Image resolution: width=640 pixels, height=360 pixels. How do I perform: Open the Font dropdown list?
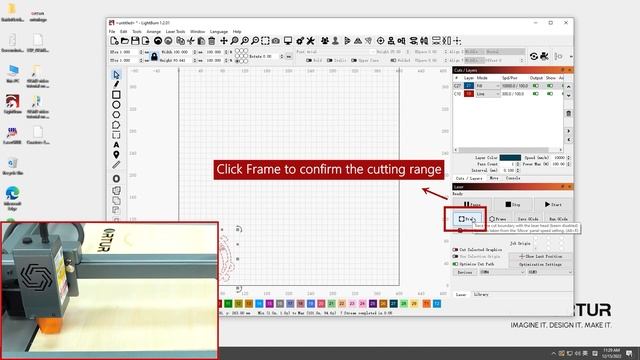click(x=341, y=52)
